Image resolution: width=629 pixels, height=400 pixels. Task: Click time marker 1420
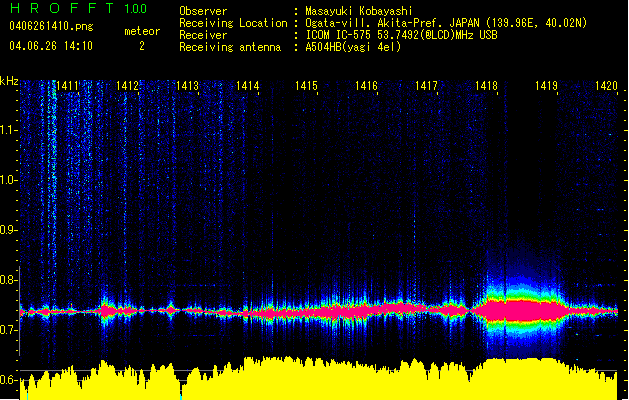coord(606,86)
